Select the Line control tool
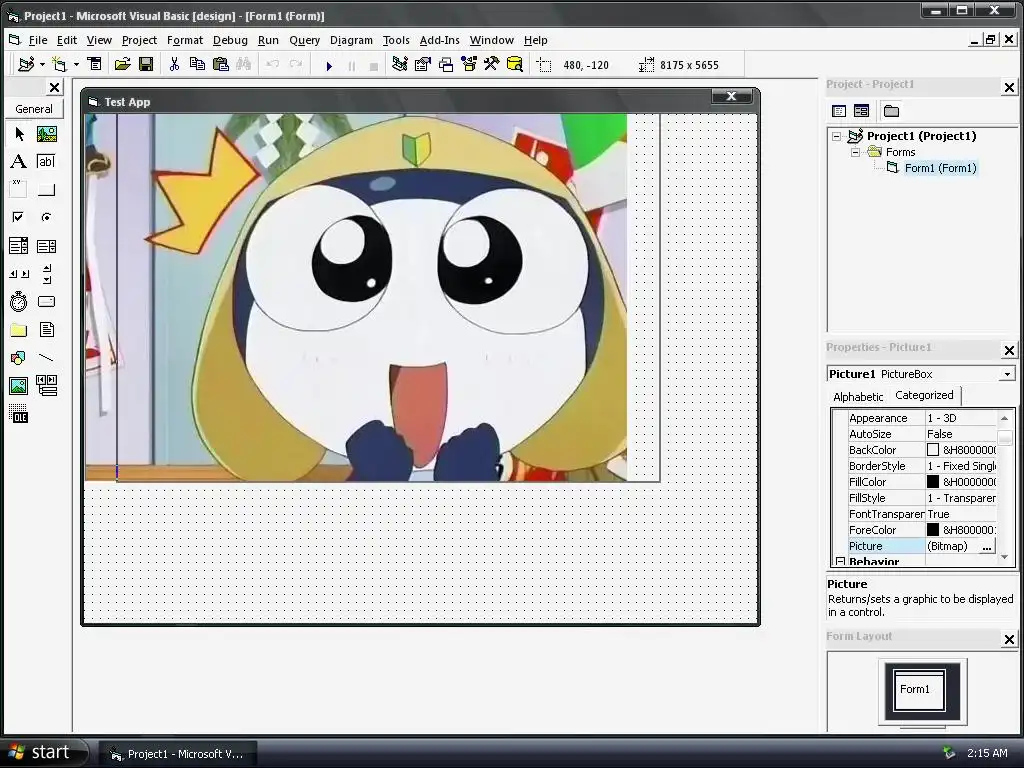This screenshot has width=1024, height=768. (x=46, y=358)
